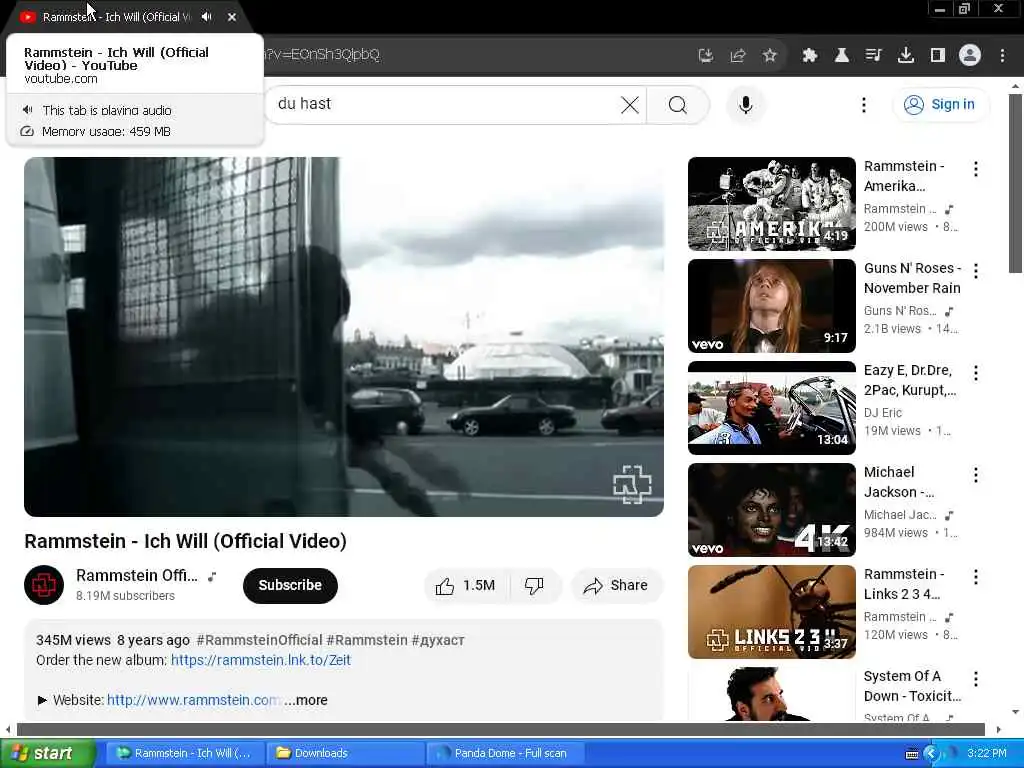
Task: Open Guns N' Roses November Rain thumbnail
Action: pos(772,306)
